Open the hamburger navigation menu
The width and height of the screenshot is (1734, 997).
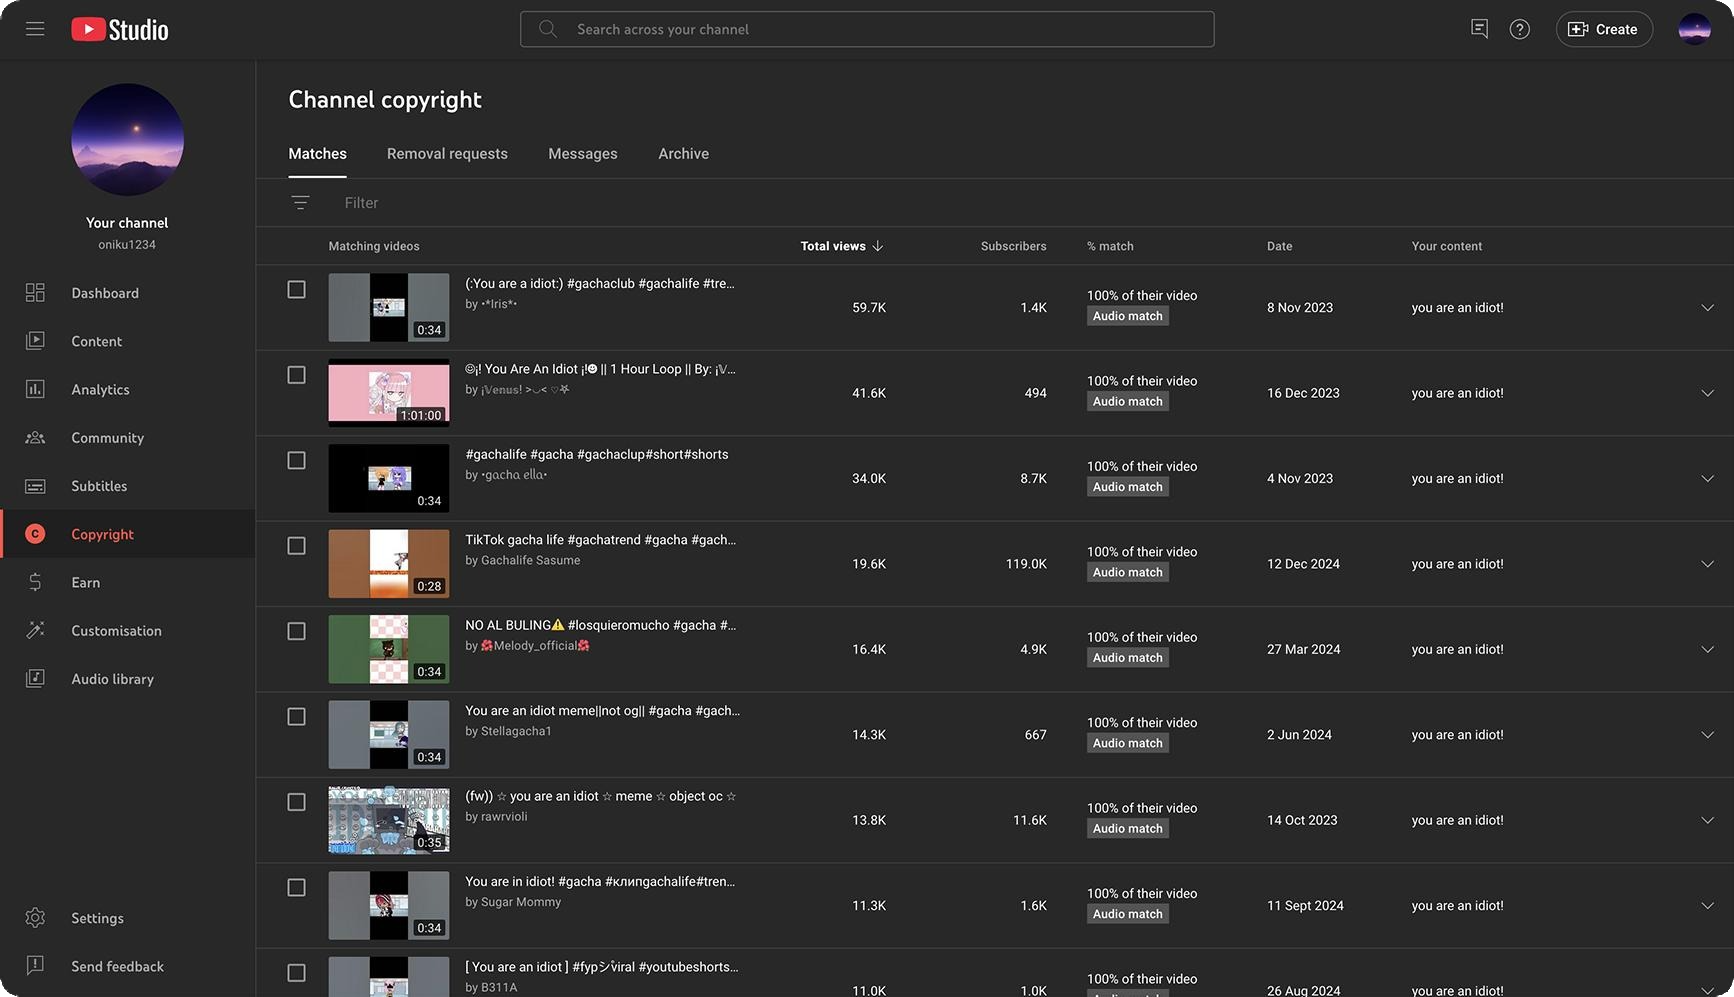35,29
